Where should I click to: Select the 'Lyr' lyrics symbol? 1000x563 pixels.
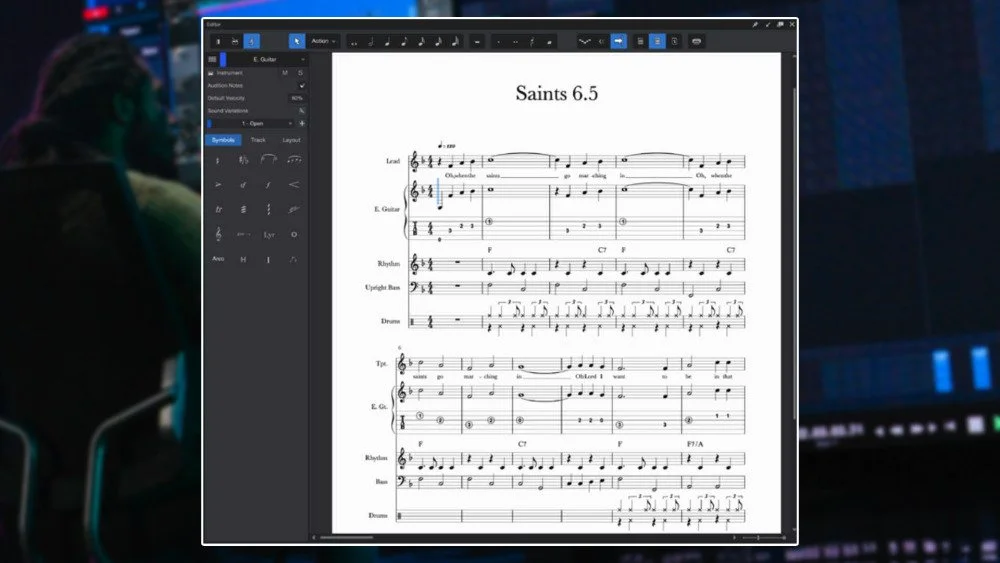(268, 235)
